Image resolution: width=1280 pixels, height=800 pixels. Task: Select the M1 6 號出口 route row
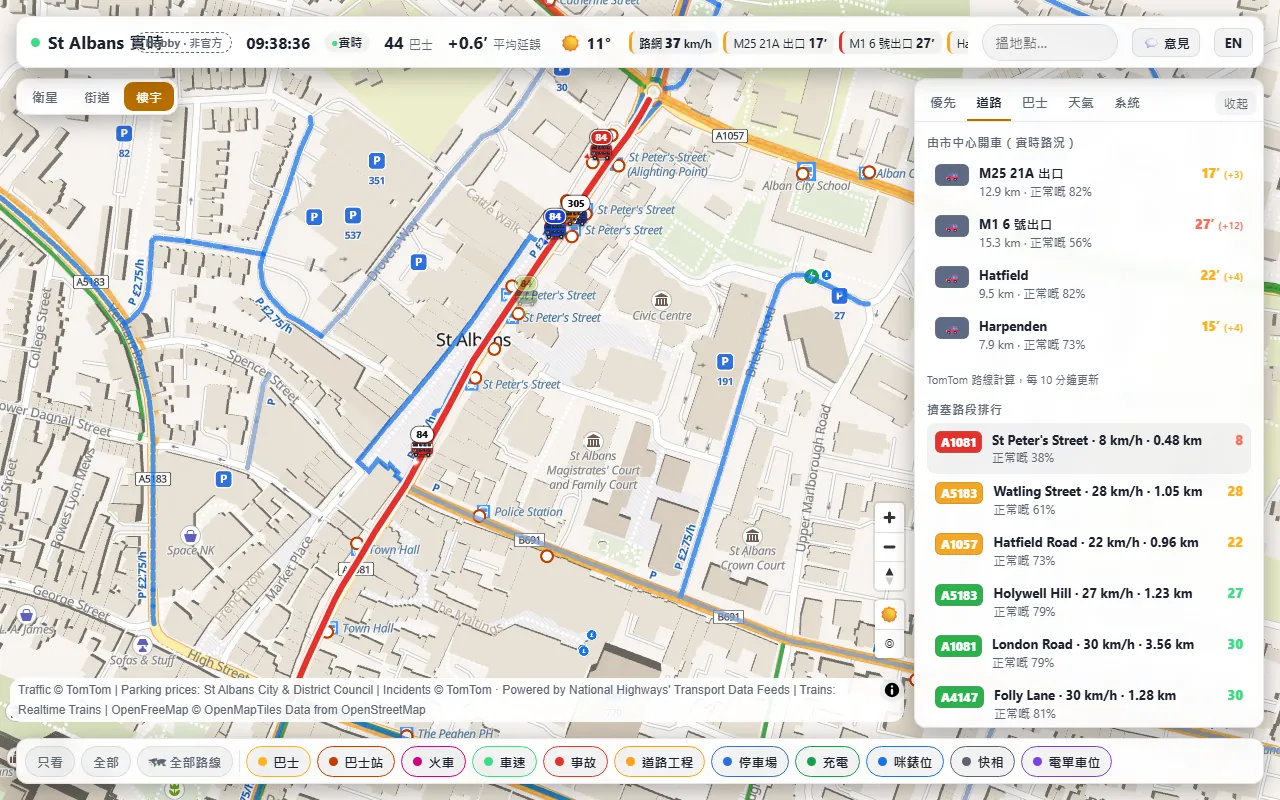point(1089,233)
